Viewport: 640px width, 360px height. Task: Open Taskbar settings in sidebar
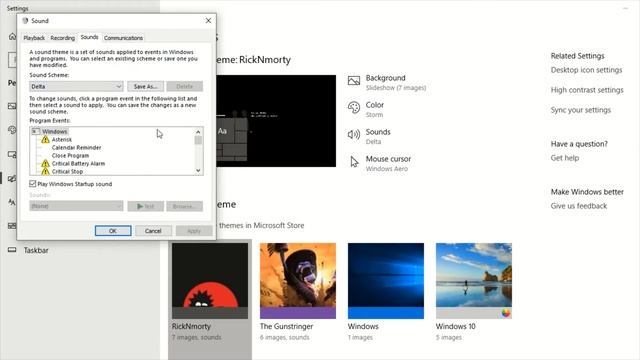tap(36, 250)
